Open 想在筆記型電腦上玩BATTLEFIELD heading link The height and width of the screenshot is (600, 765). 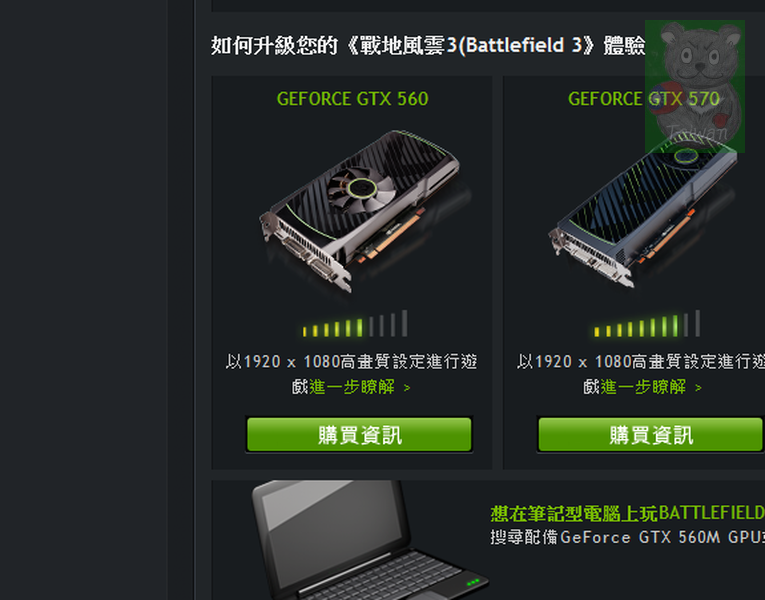627,513
